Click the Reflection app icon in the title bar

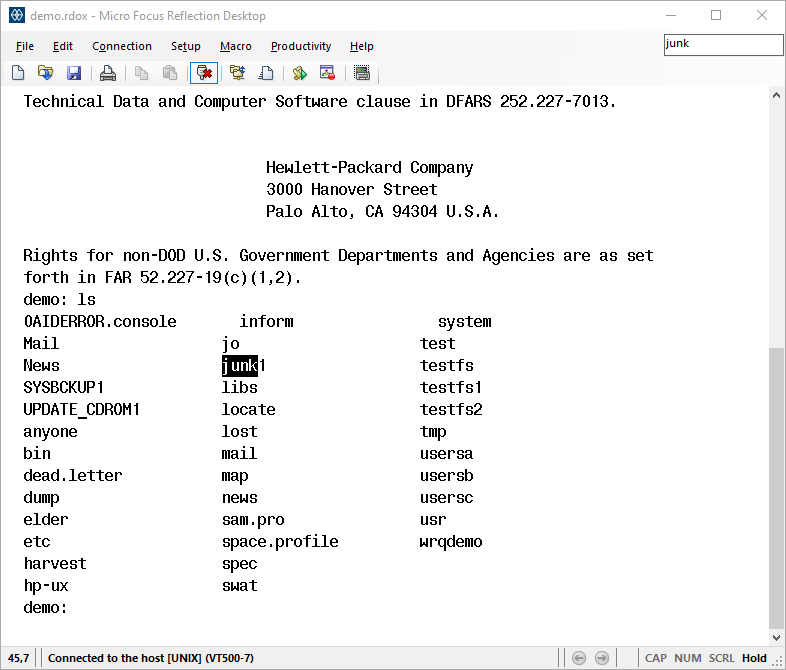tap(17, 16)
